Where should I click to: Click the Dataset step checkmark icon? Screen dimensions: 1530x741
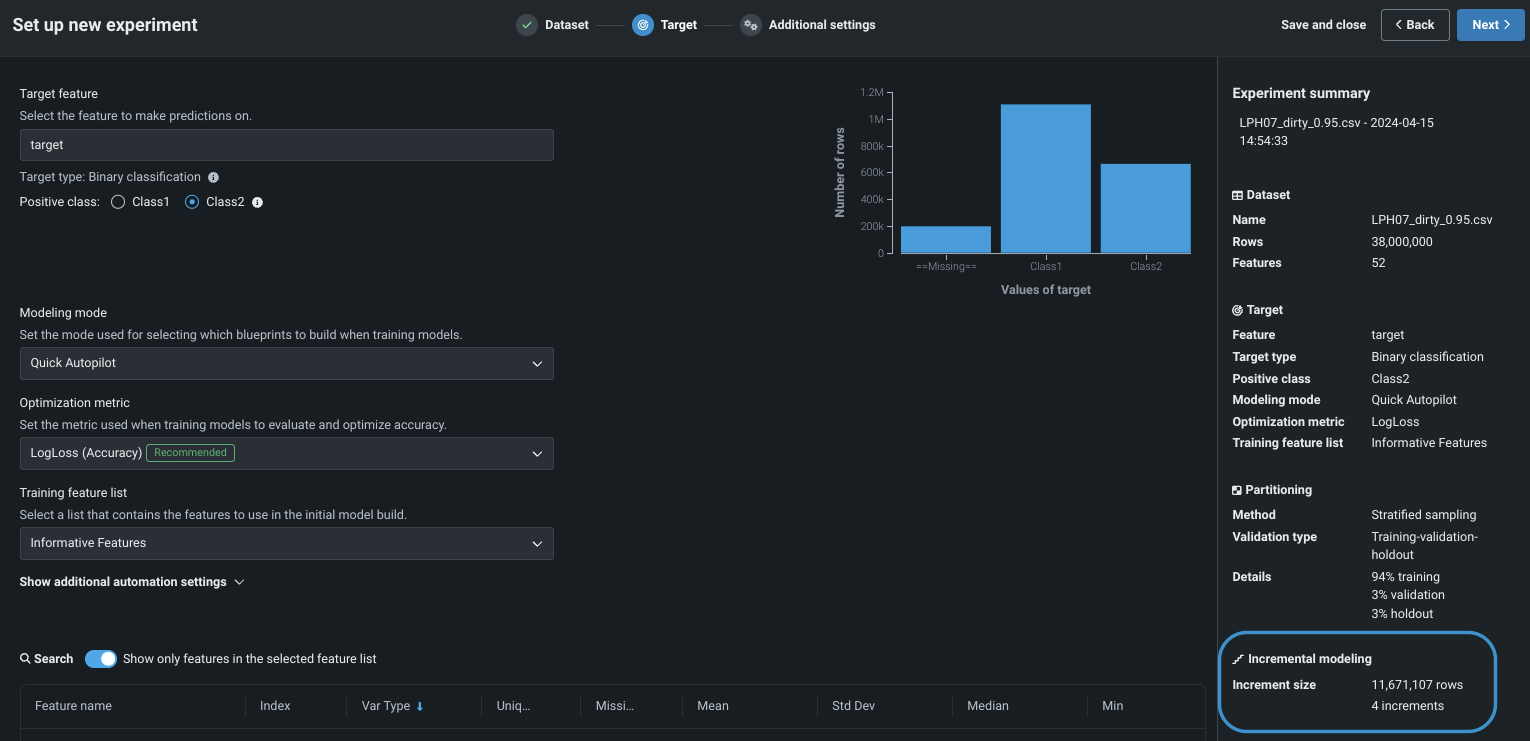527,25
